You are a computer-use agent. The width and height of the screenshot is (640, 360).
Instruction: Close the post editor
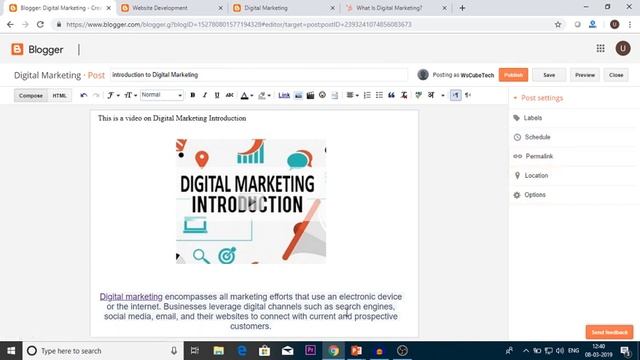(616, 75)
